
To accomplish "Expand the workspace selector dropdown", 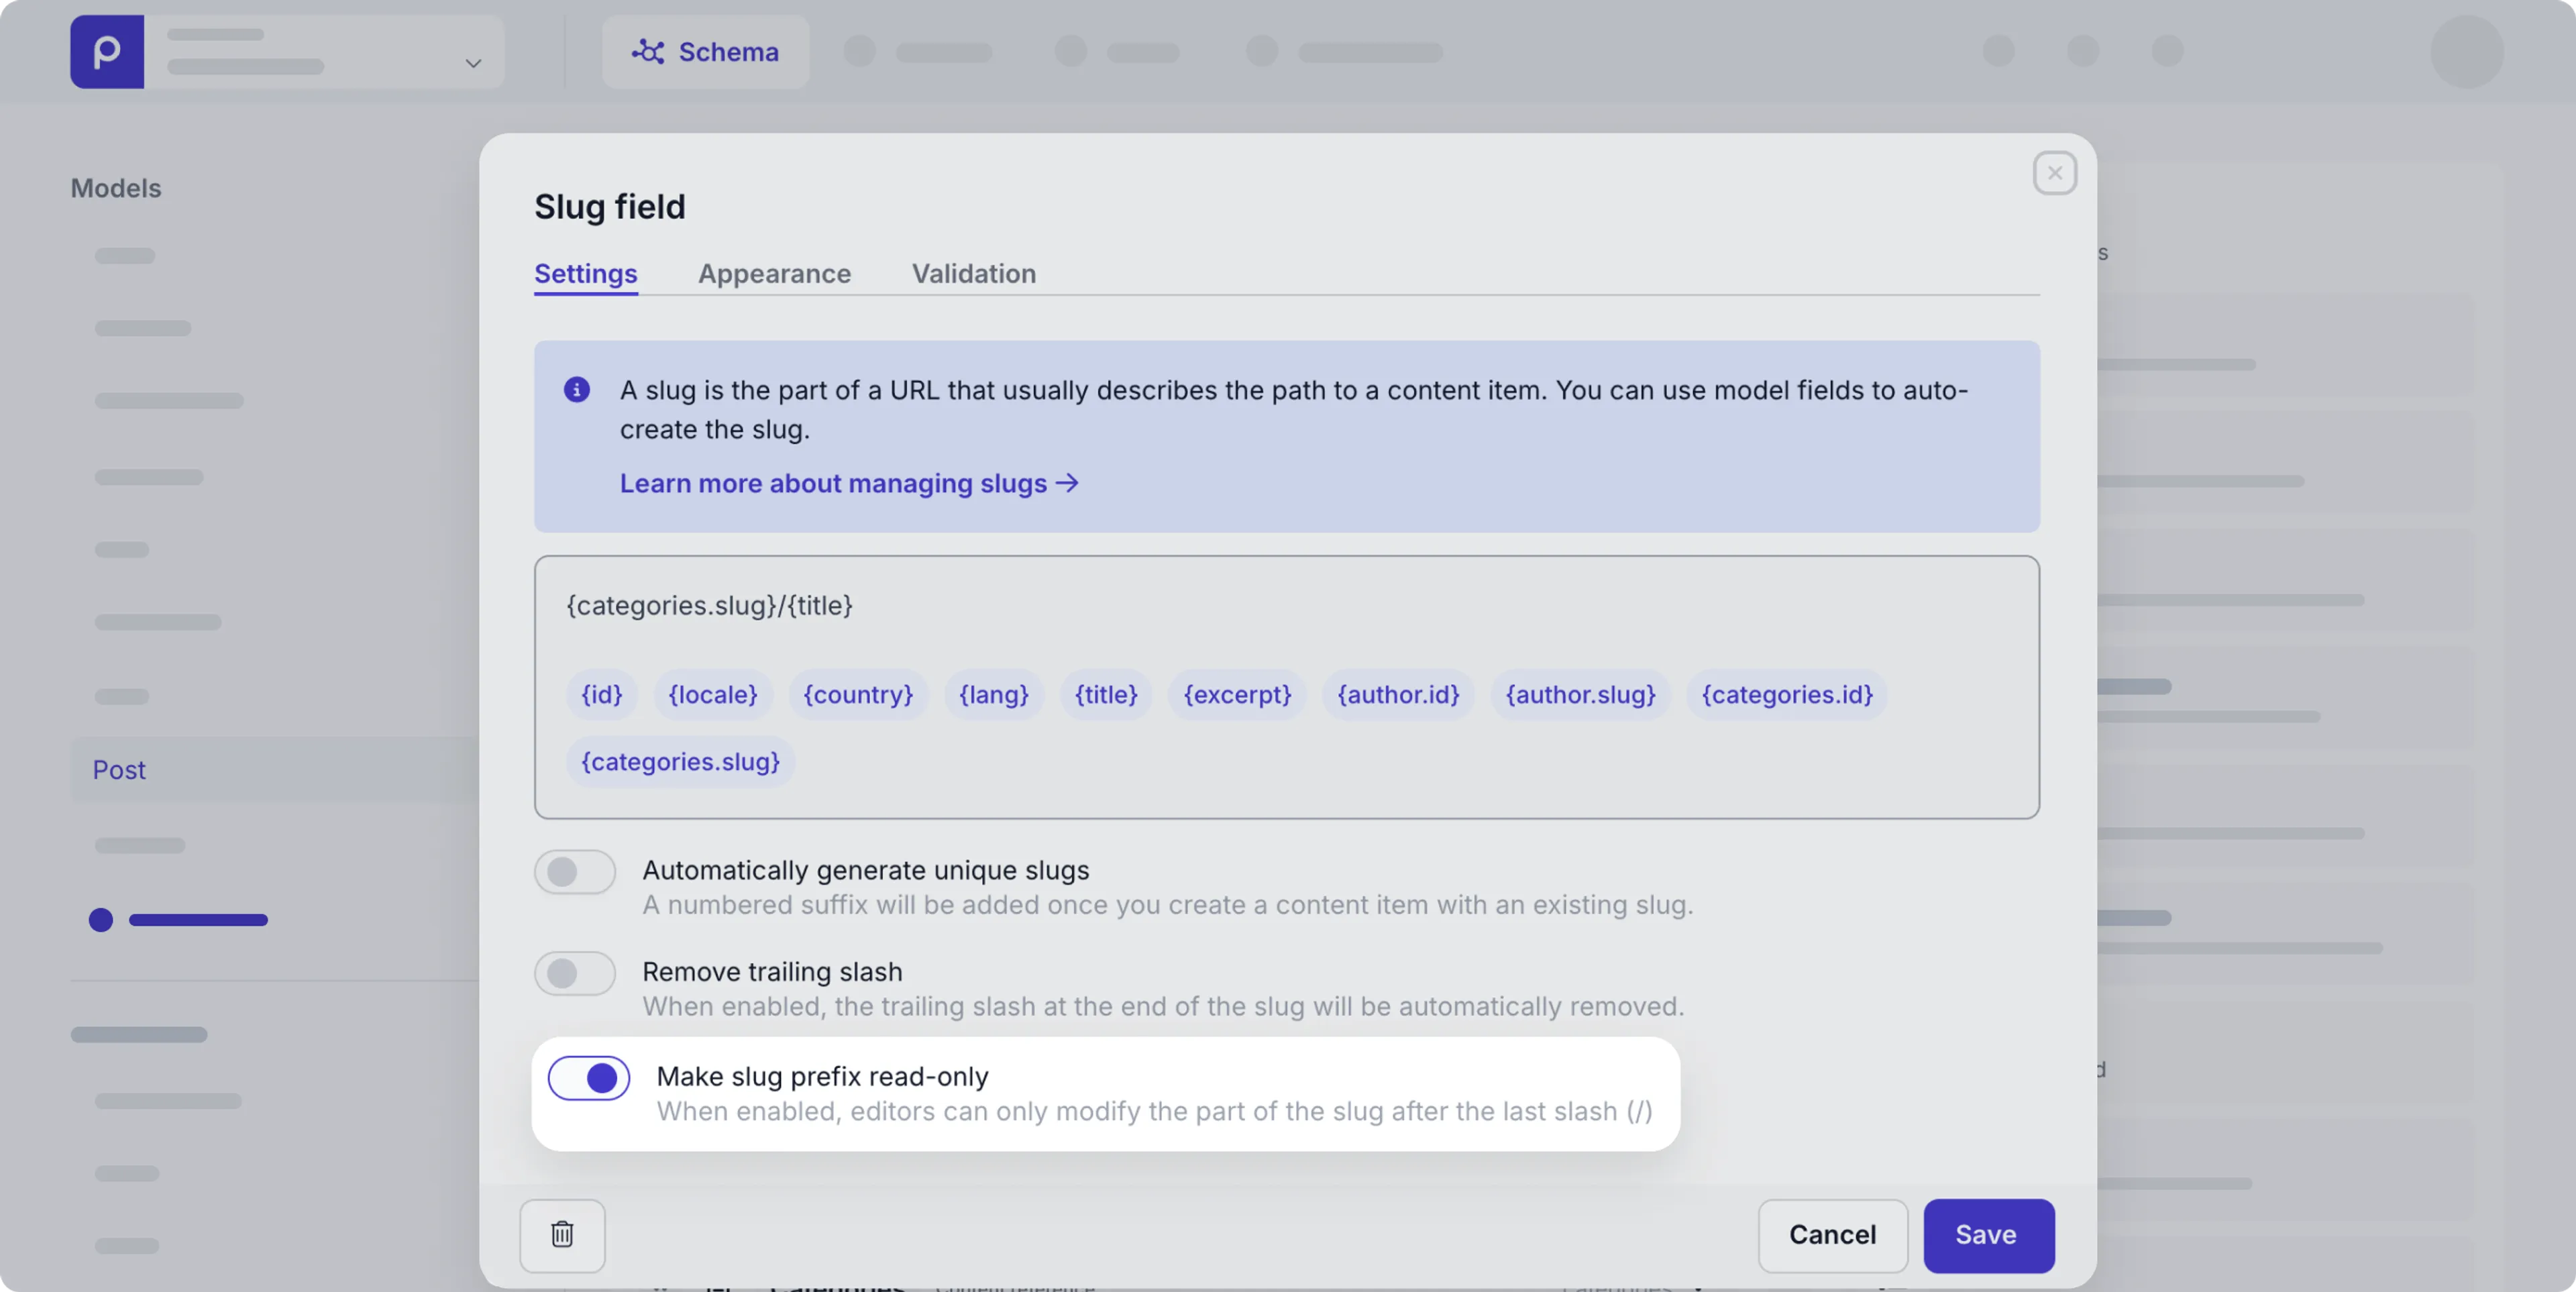I will click(473, 64).
